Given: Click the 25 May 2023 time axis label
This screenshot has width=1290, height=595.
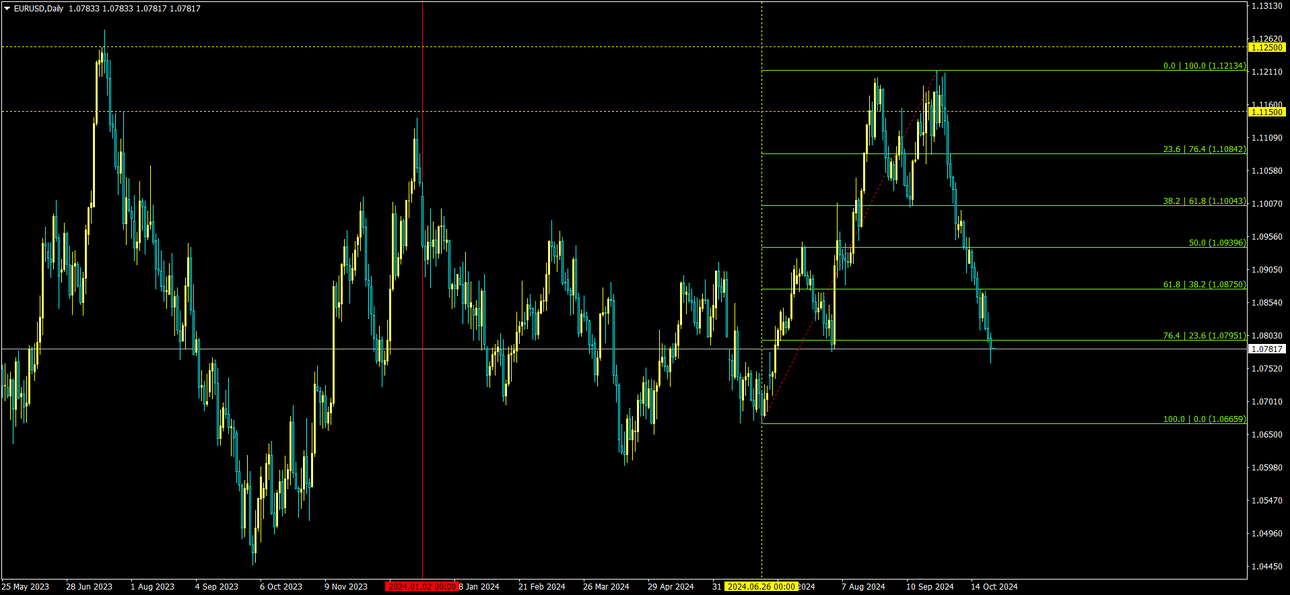Looking at the screenshot, I should pos(25,587).
